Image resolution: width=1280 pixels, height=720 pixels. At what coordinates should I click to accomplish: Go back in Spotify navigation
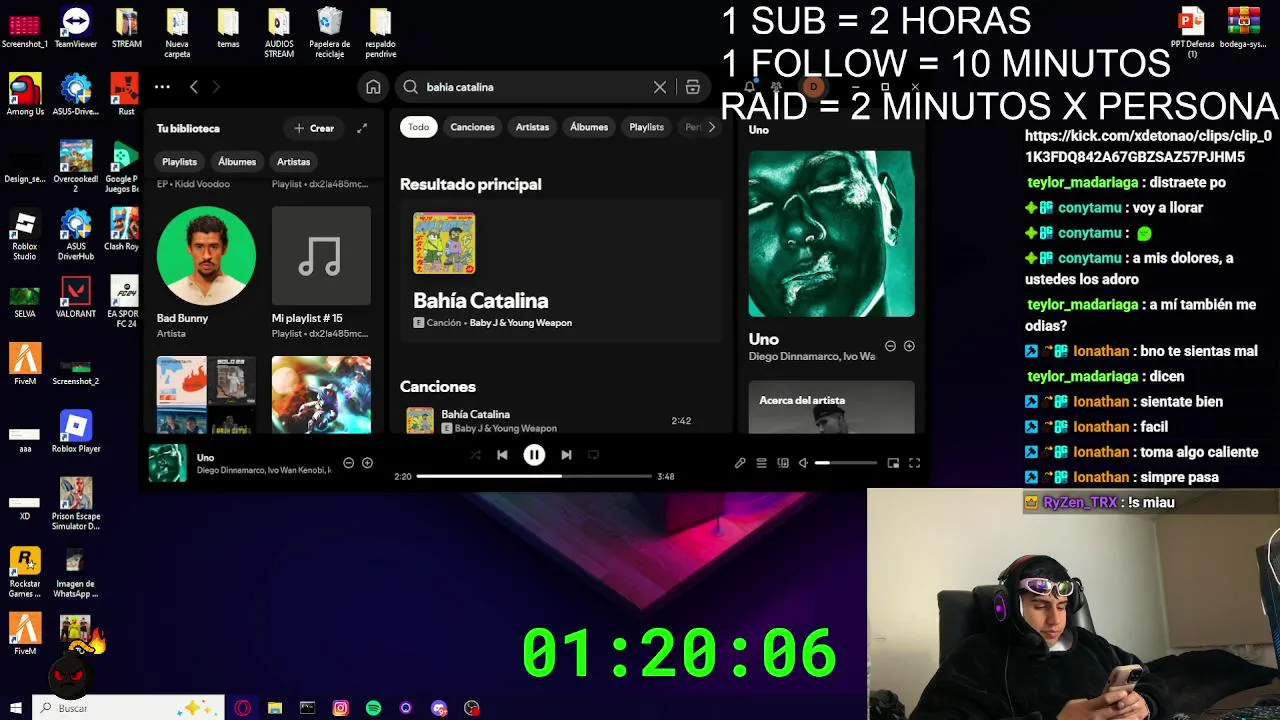click(194, 87)
